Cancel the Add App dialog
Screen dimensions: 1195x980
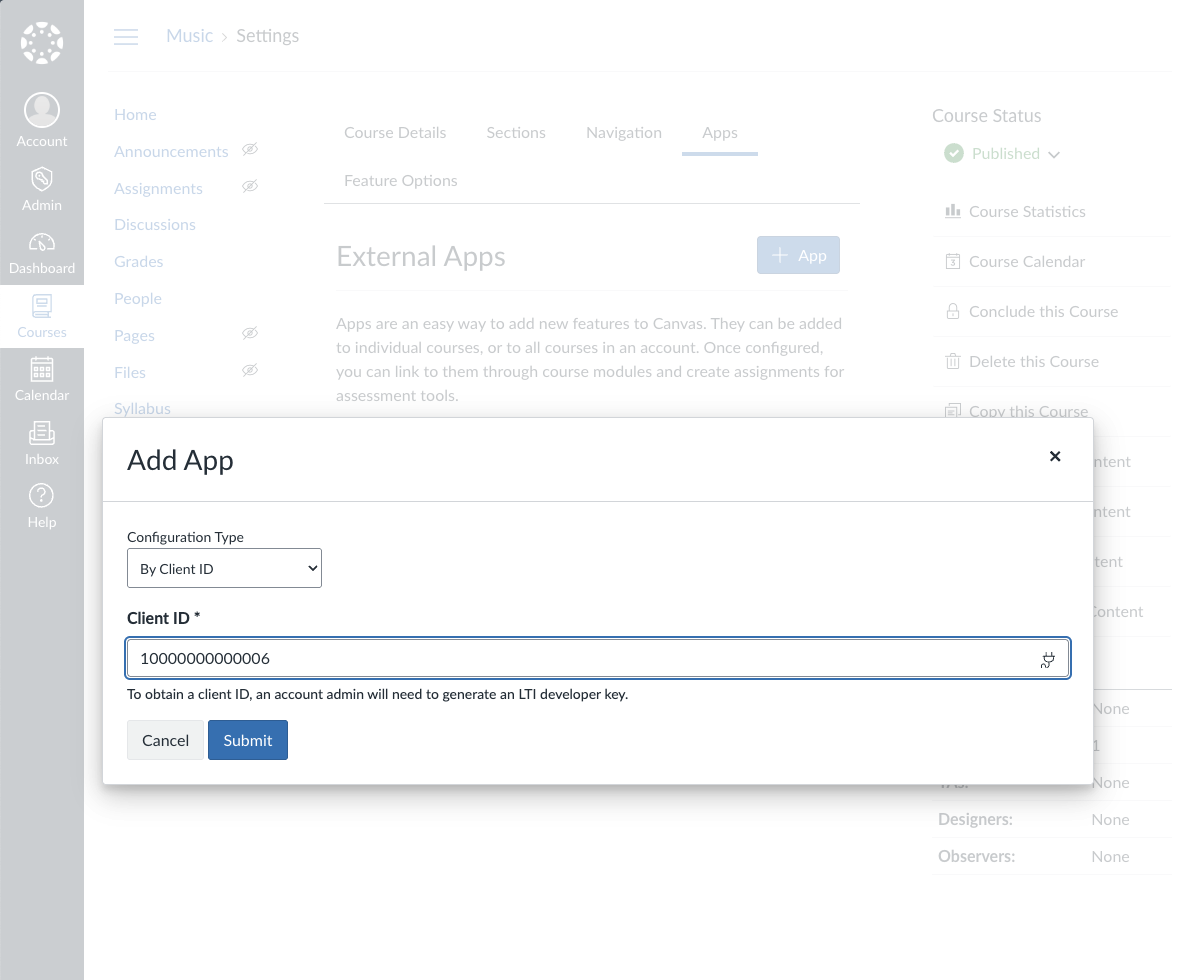(165, 740)
